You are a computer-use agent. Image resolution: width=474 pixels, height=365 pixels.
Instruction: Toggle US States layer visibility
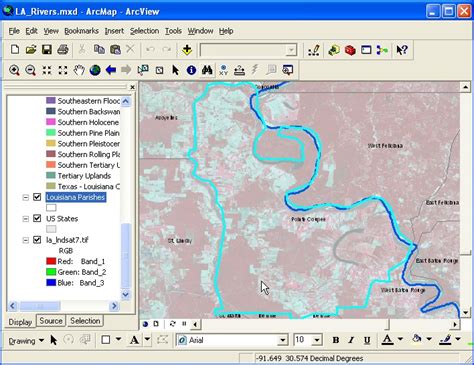tap(37, 219)
